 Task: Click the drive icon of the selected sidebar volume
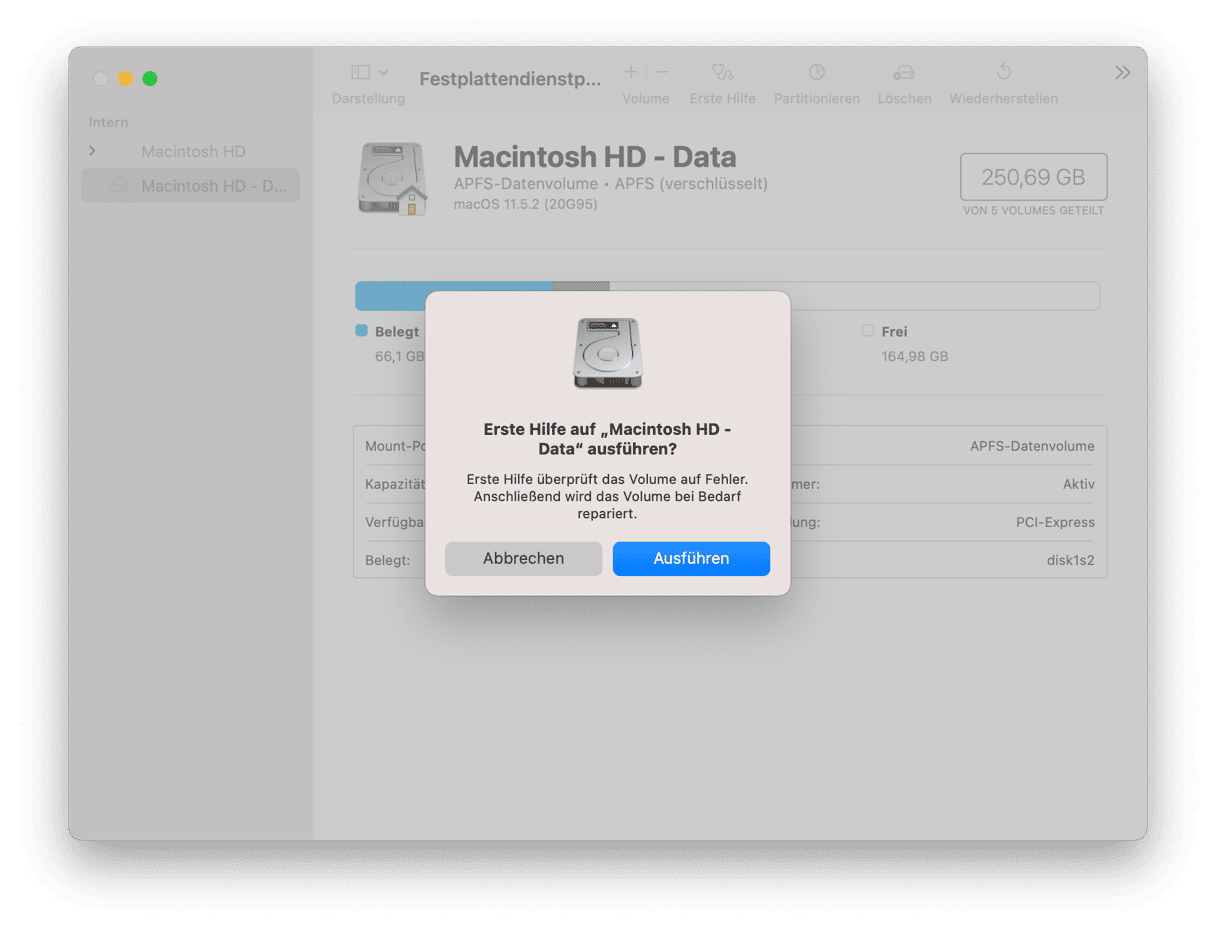pos(120,186)
